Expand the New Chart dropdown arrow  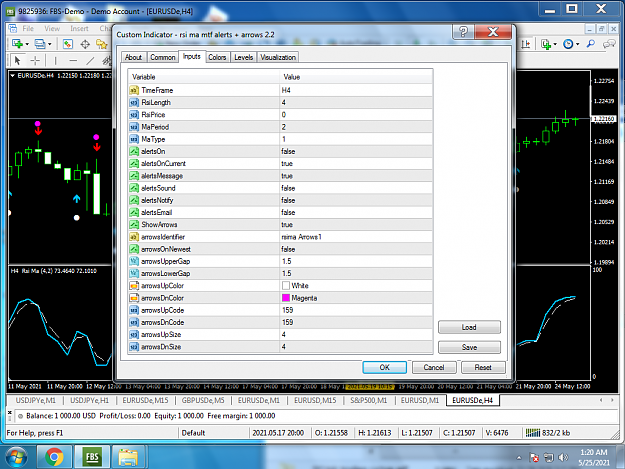27,44
